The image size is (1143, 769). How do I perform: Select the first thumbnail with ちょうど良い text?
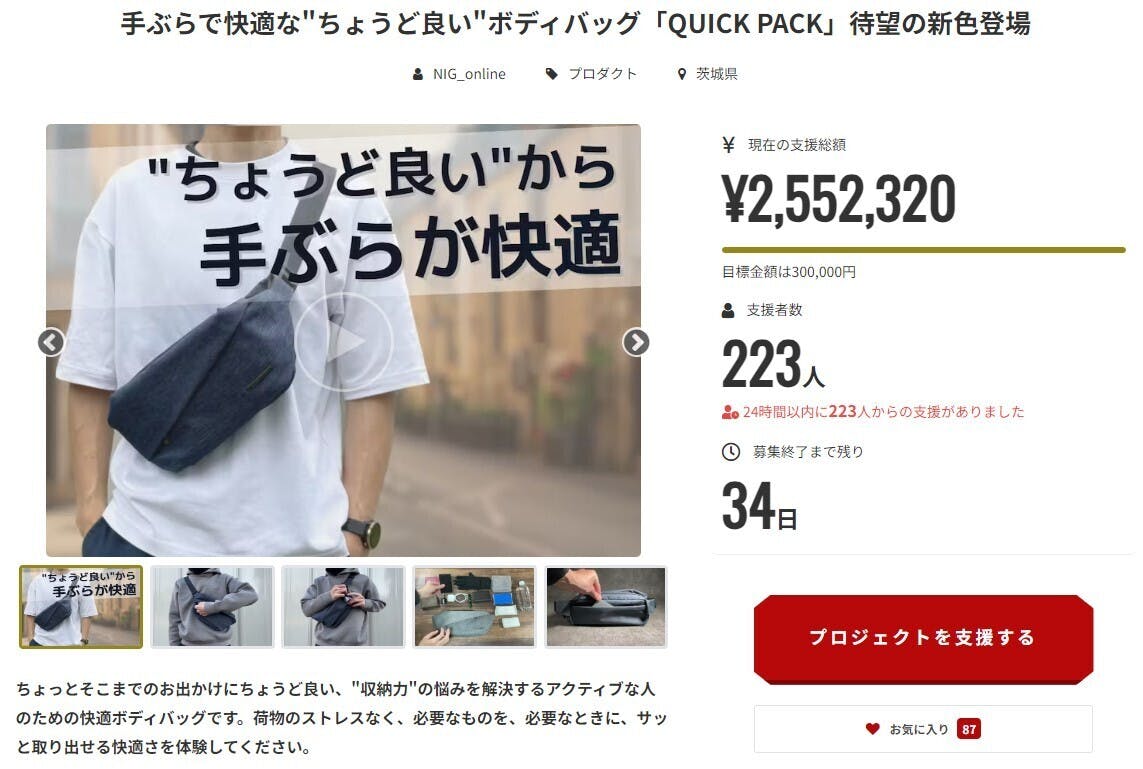coord(81,607)
